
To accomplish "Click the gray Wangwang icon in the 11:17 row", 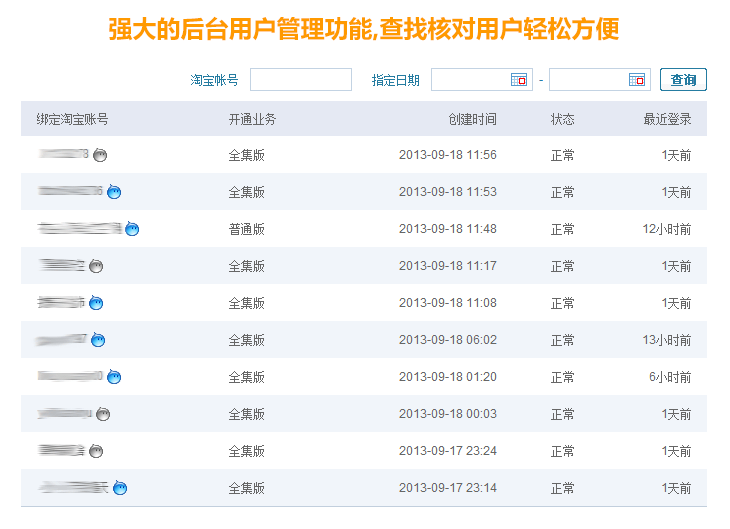I will click(96, 266).
